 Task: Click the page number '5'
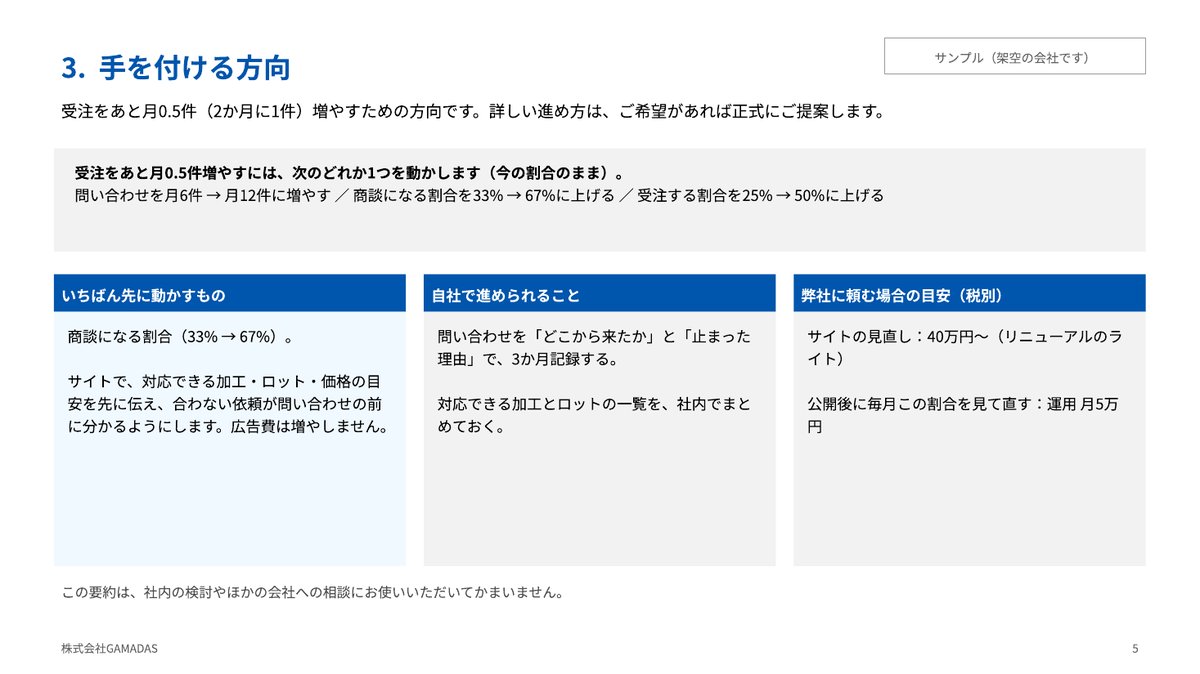coord(1135,649)
